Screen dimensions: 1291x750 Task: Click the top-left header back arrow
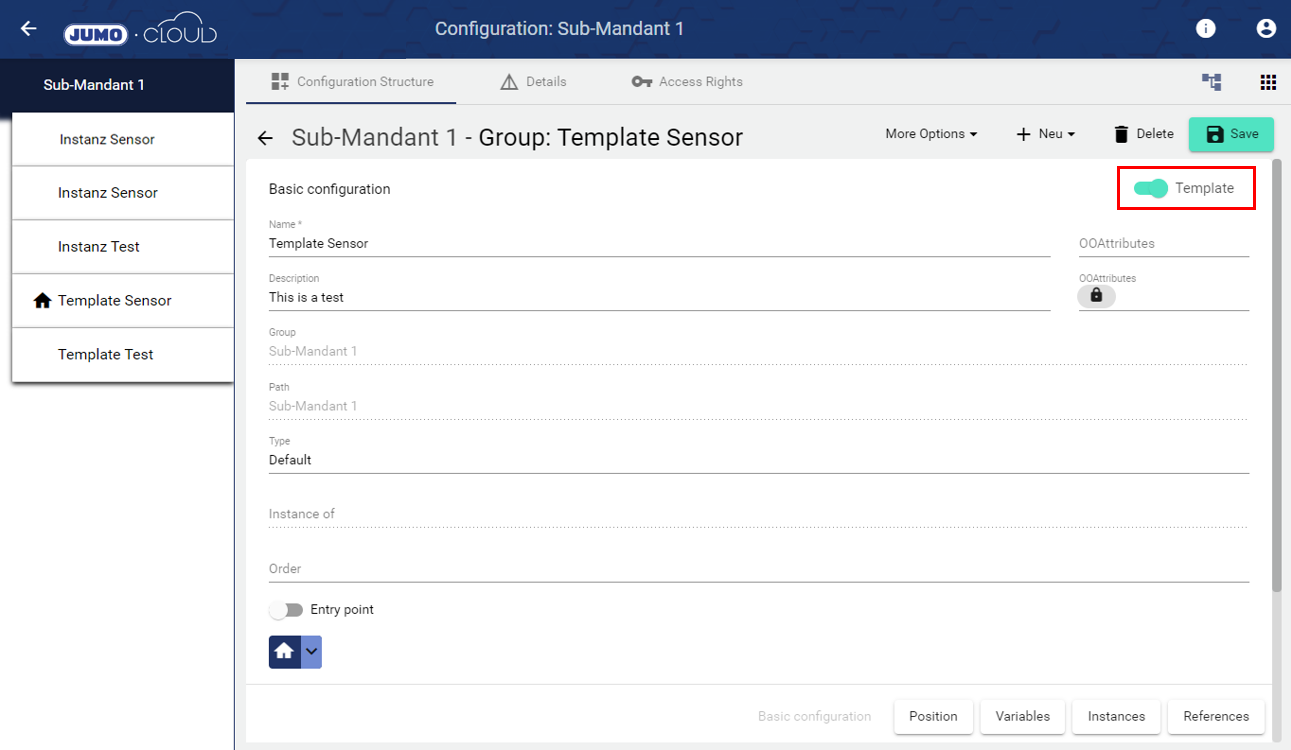(28, 29)
